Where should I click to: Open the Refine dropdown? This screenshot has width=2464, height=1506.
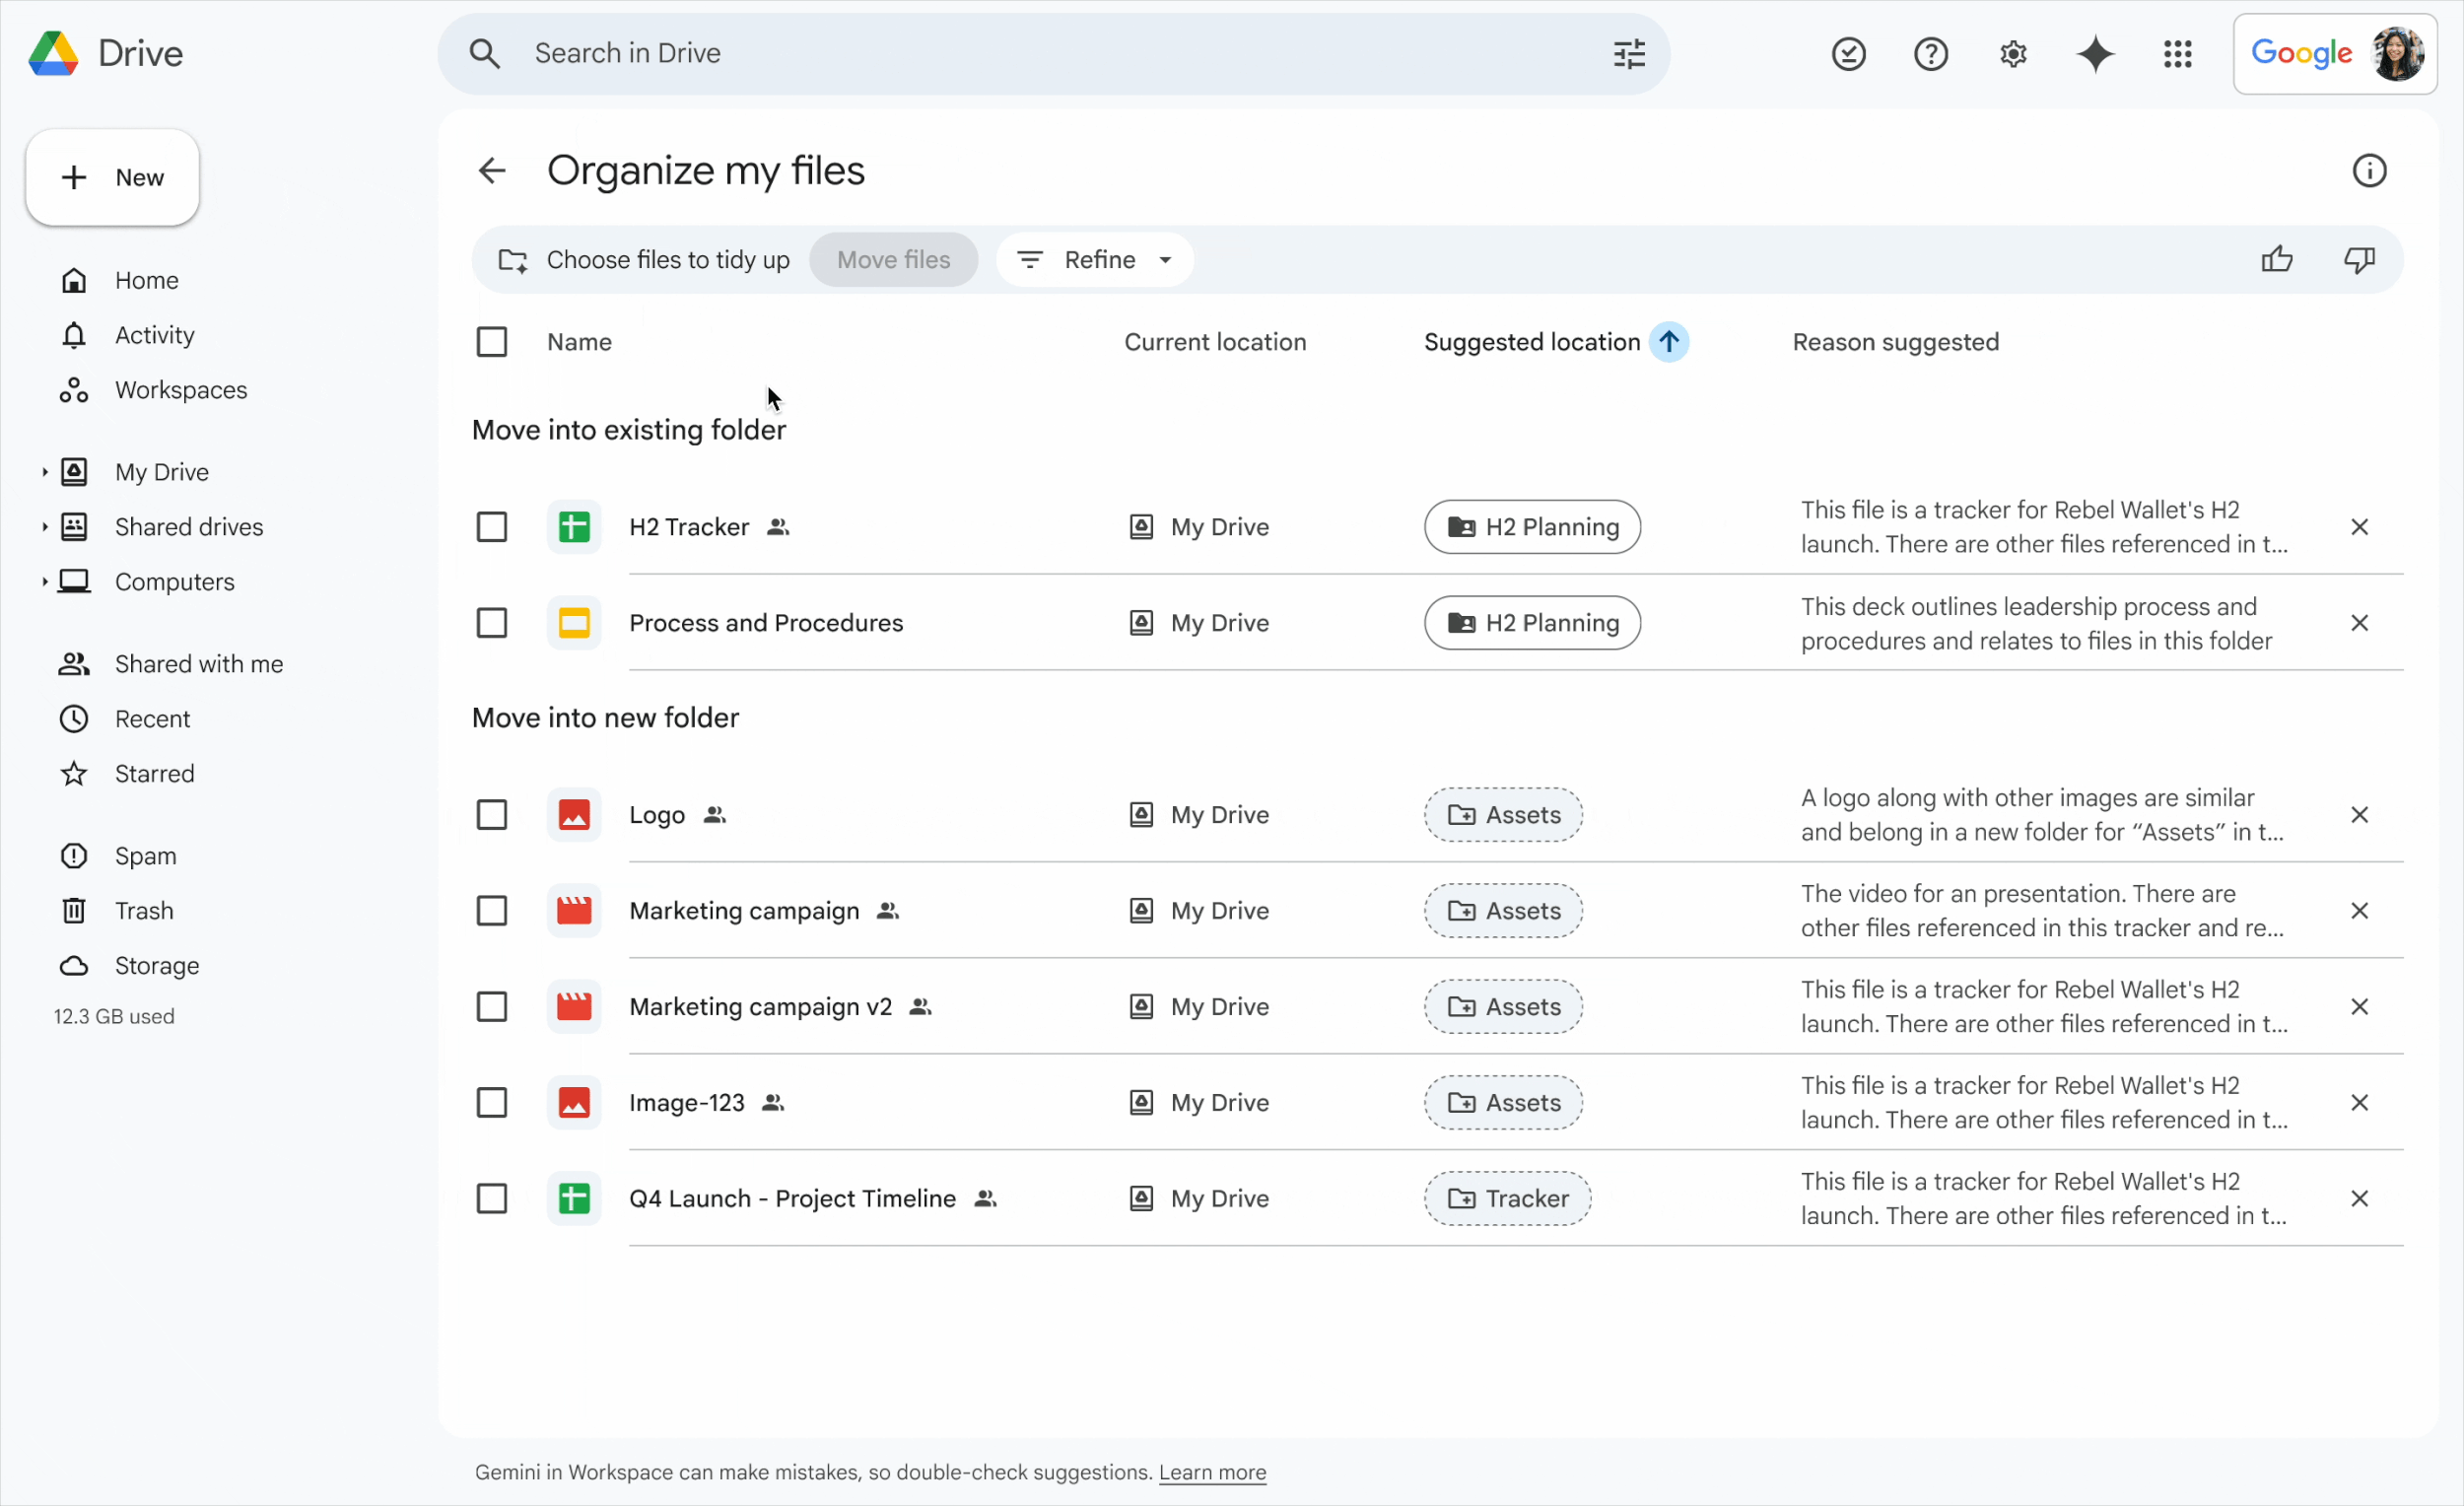[1095, 260]
